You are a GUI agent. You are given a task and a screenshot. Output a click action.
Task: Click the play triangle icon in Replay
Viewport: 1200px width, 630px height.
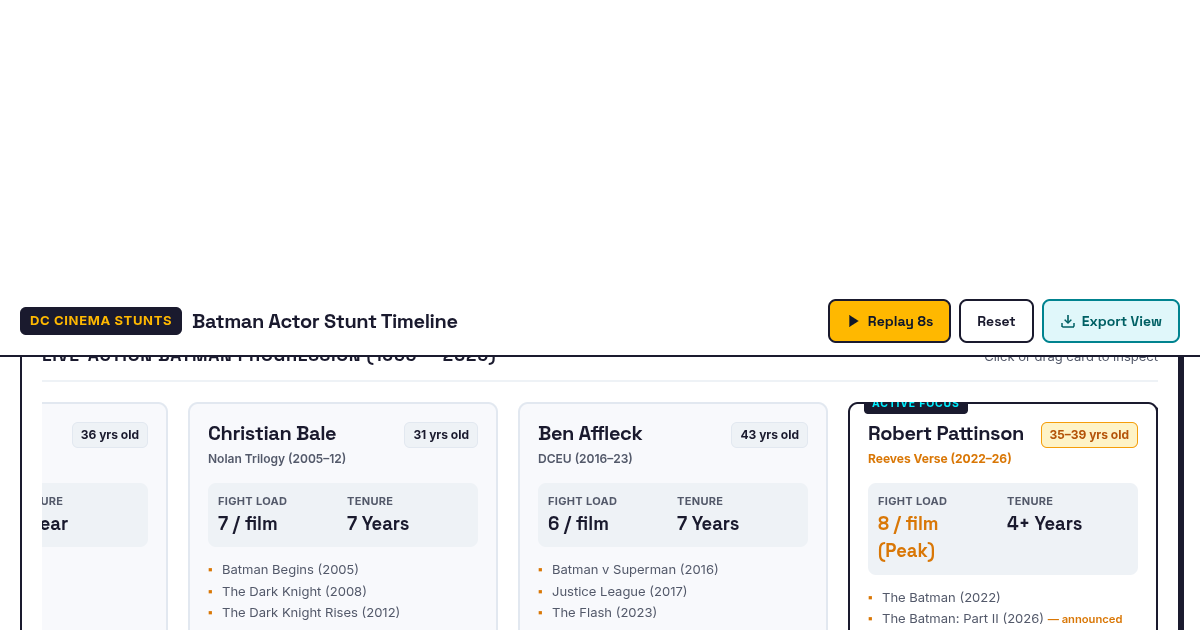tap(853, 321)
